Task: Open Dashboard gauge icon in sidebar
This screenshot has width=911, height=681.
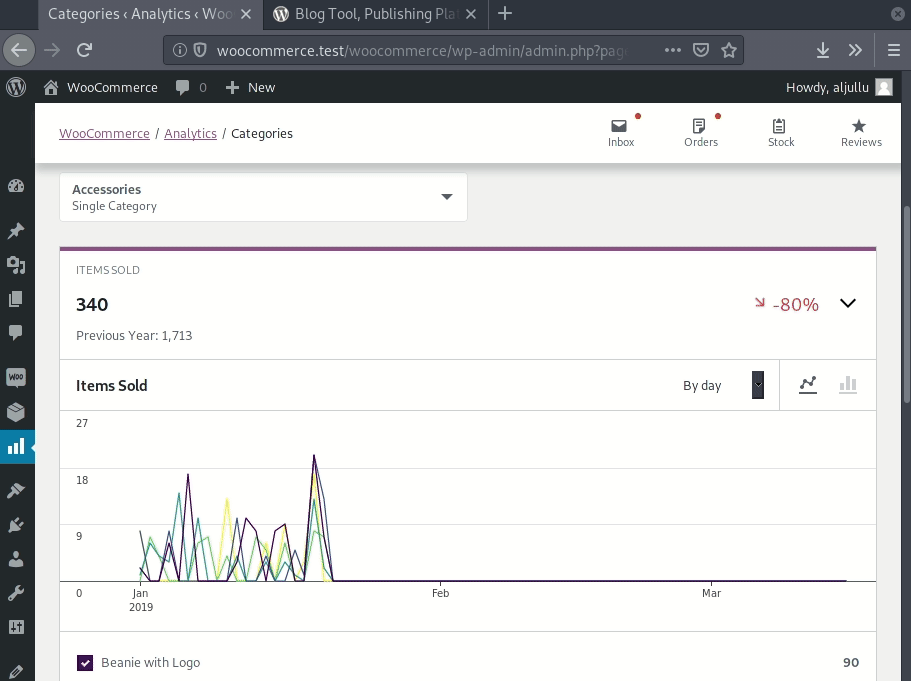Action: (16, 186)
